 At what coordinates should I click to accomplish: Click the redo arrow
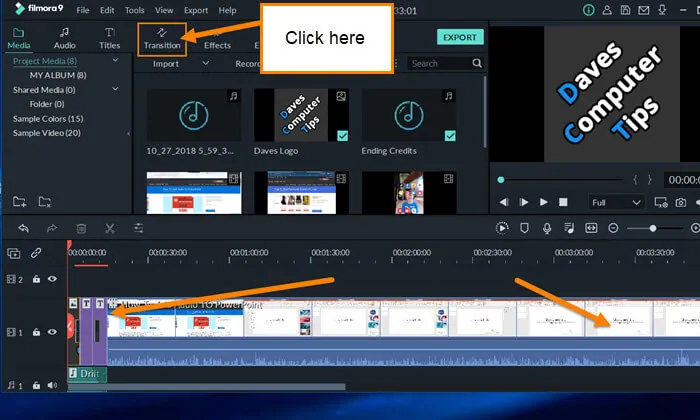(52, 229)
